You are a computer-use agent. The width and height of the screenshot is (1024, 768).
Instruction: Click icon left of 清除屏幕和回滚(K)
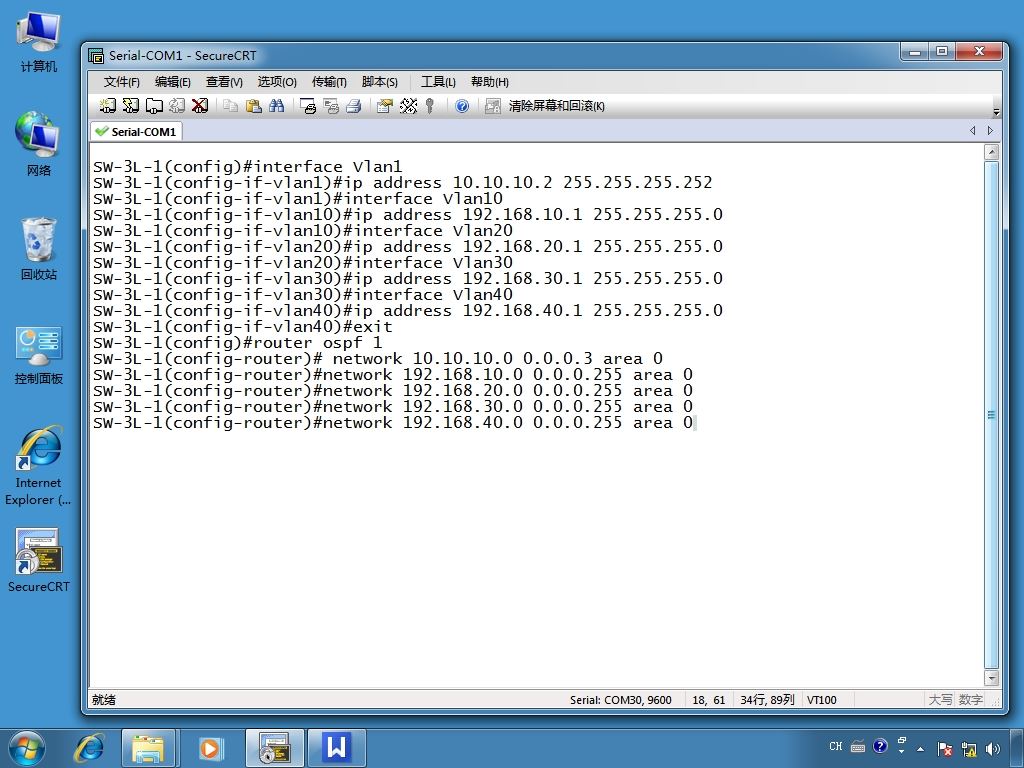coord(492,106)
